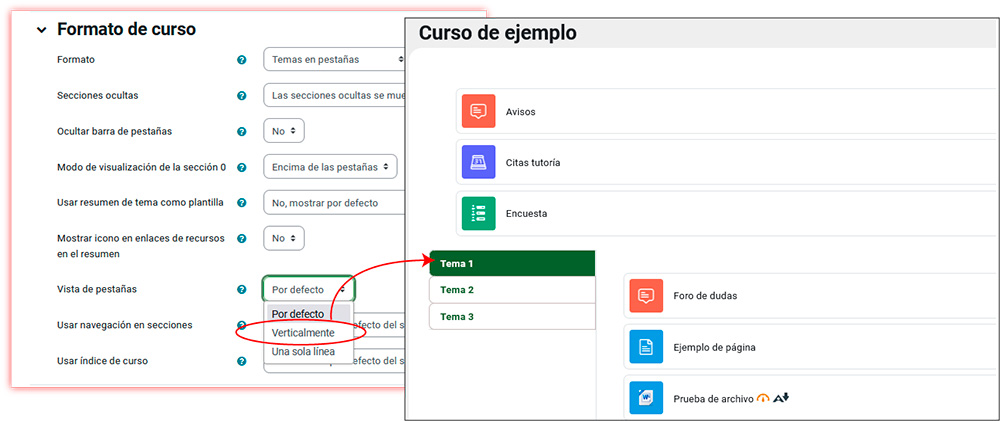
Task: Click the Formato de curso heading text
Action: [x=126, y=29]
